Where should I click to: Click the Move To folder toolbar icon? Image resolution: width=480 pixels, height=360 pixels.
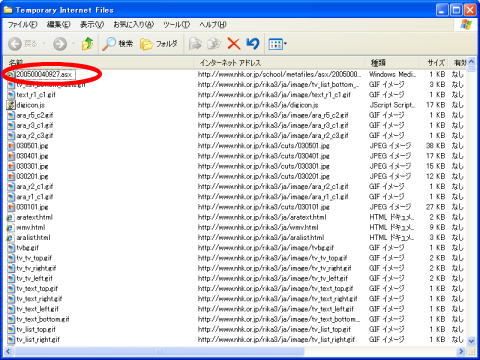195,44
